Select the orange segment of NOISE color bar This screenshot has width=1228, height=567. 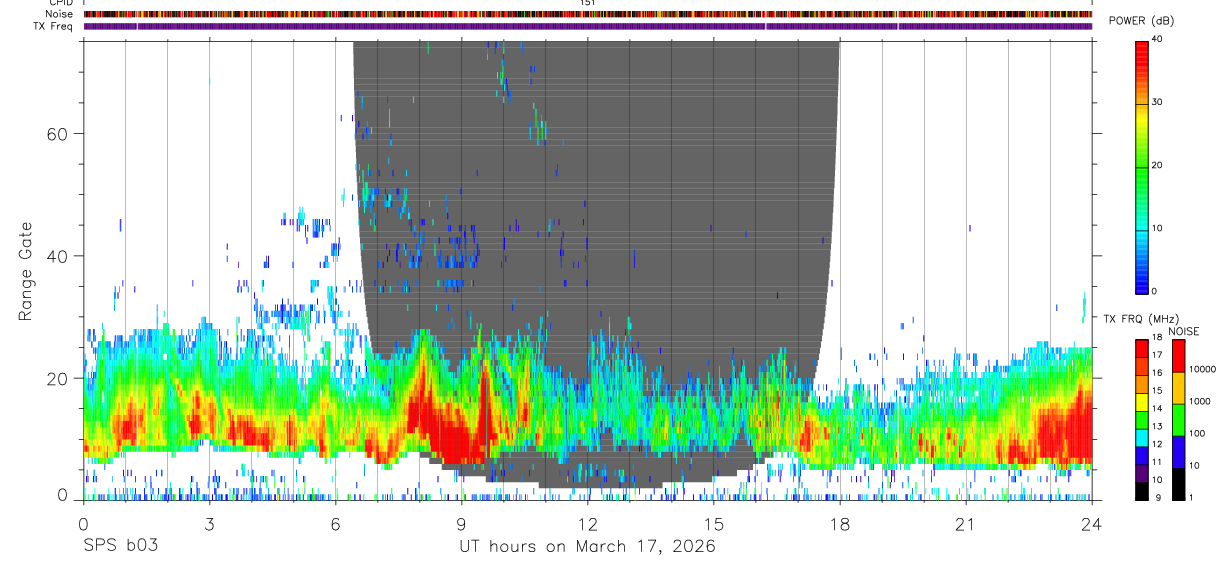[x=1177, y=388]
